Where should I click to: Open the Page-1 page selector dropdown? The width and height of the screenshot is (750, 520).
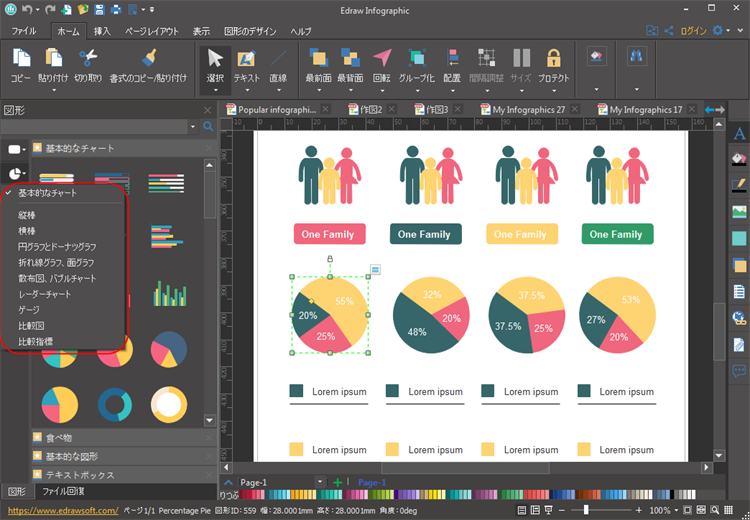click(320, 482)
